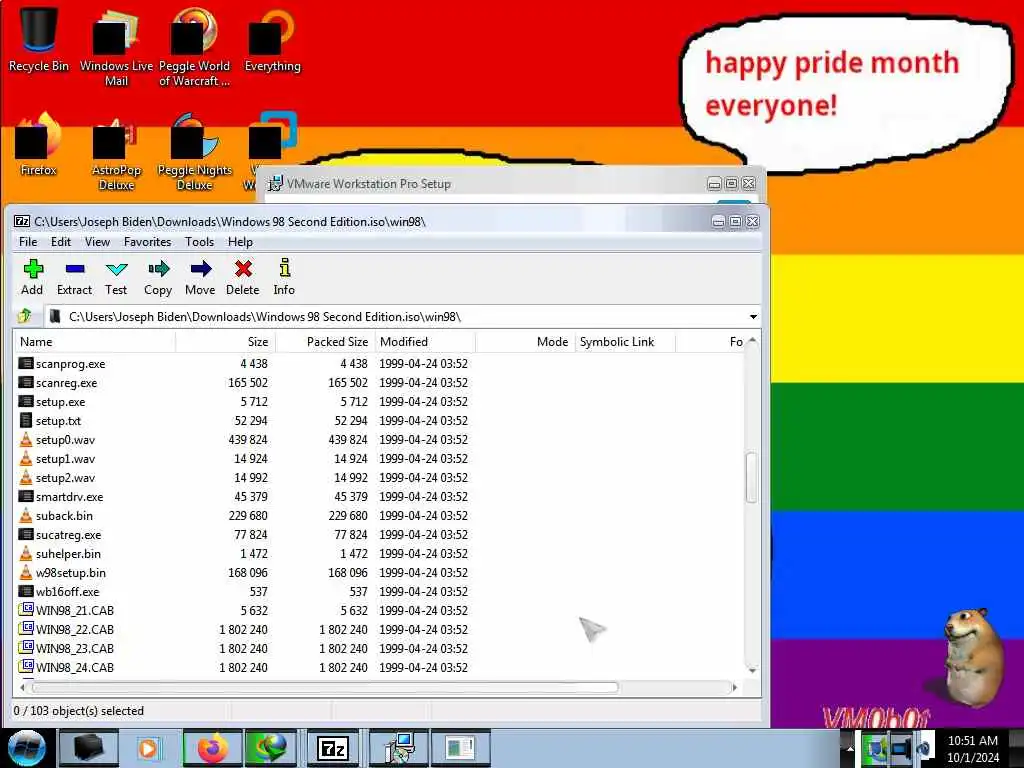1024x768 pixels.
Task: Open the Tools menu
Action: click(199, 242)
